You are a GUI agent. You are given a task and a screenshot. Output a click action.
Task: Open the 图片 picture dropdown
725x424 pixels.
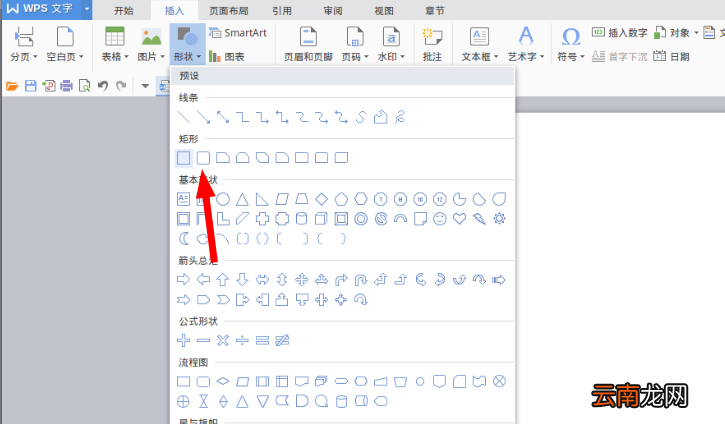tap(151, 44)
